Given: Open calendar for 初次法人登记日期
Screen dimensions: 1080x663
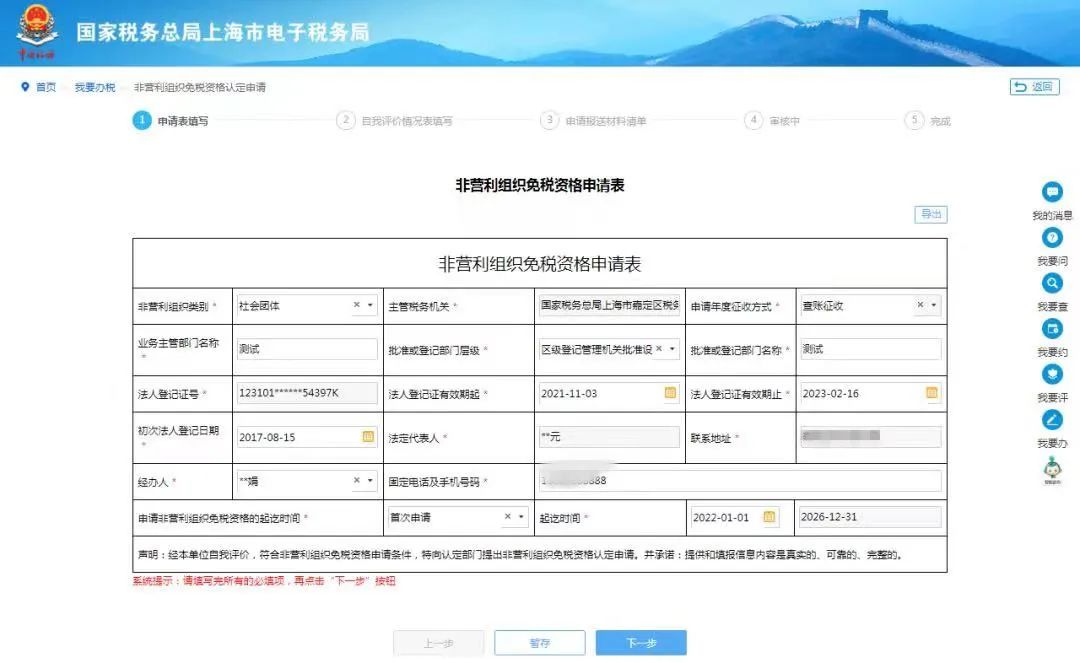Looking at the screenshot, I should coord(368,436).
